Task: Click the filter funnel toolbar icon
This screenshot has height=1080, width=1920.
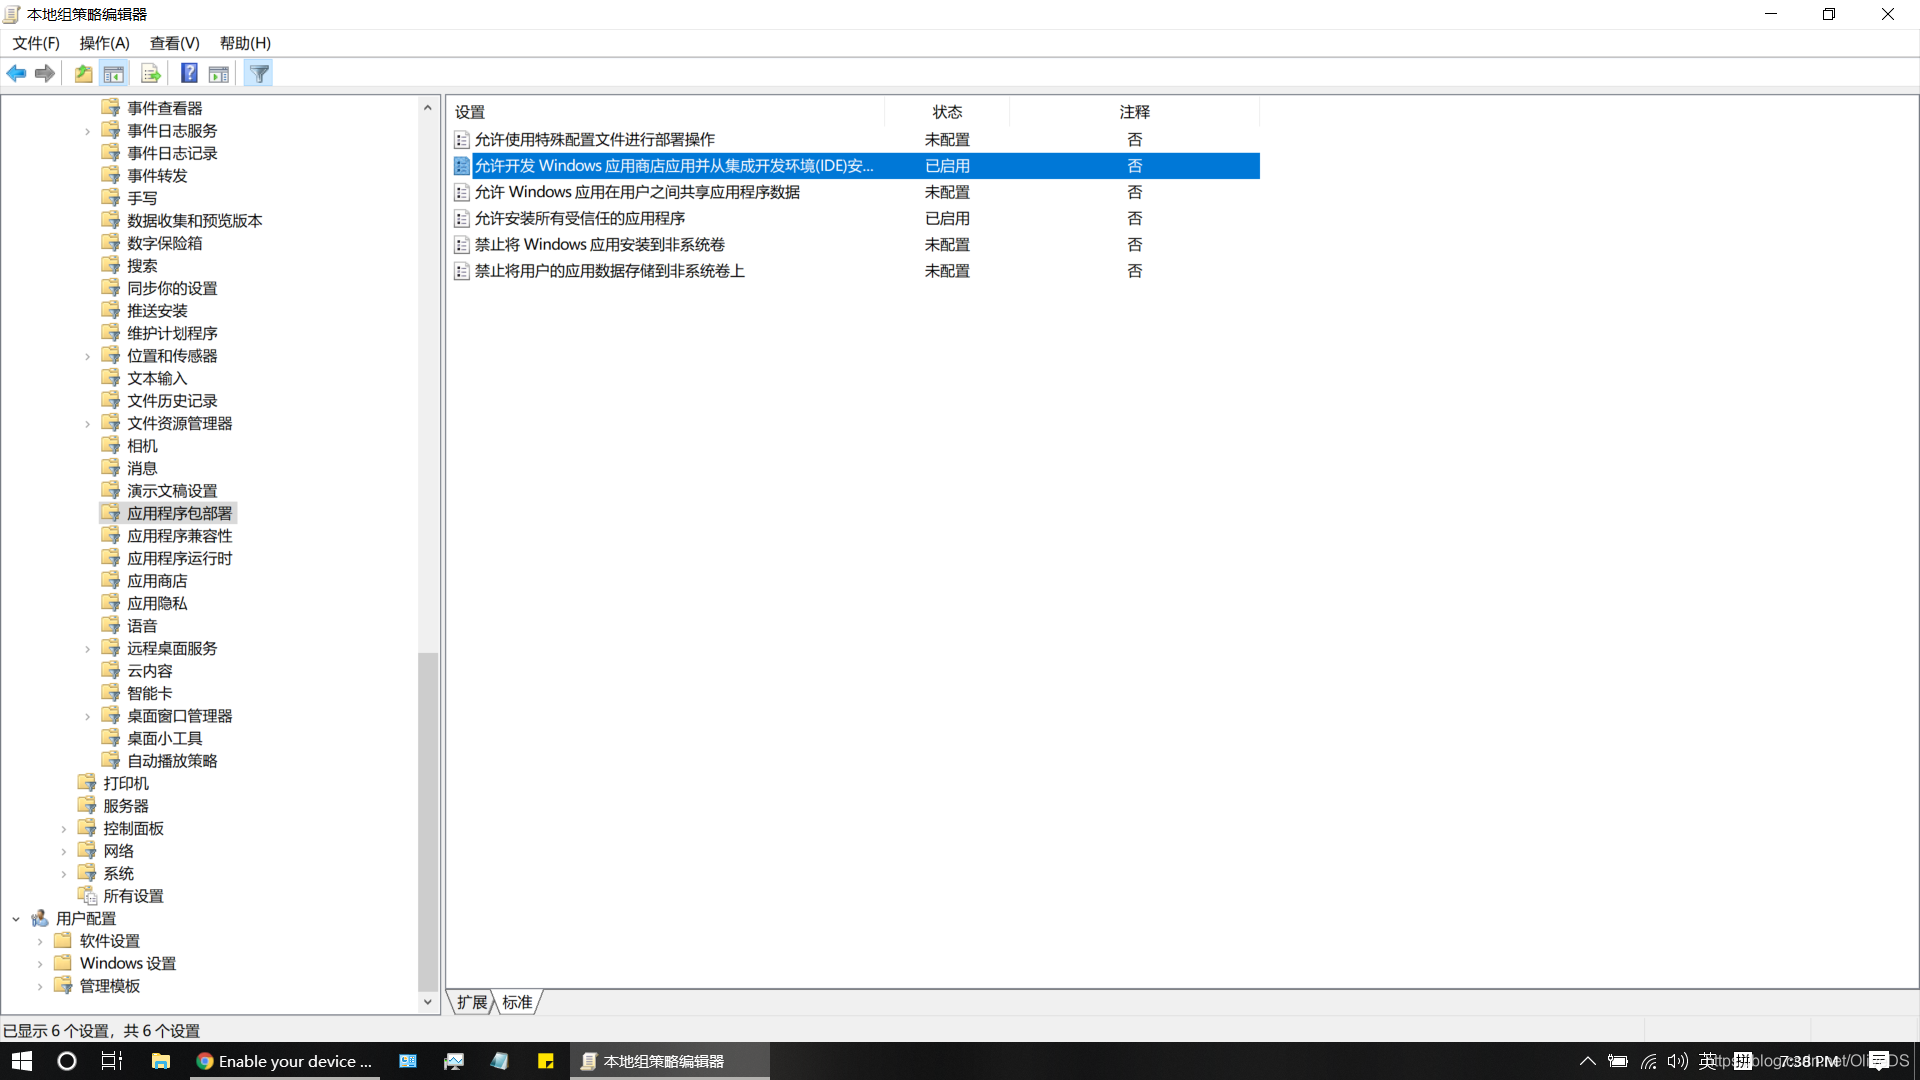Action: click(259, 74)
